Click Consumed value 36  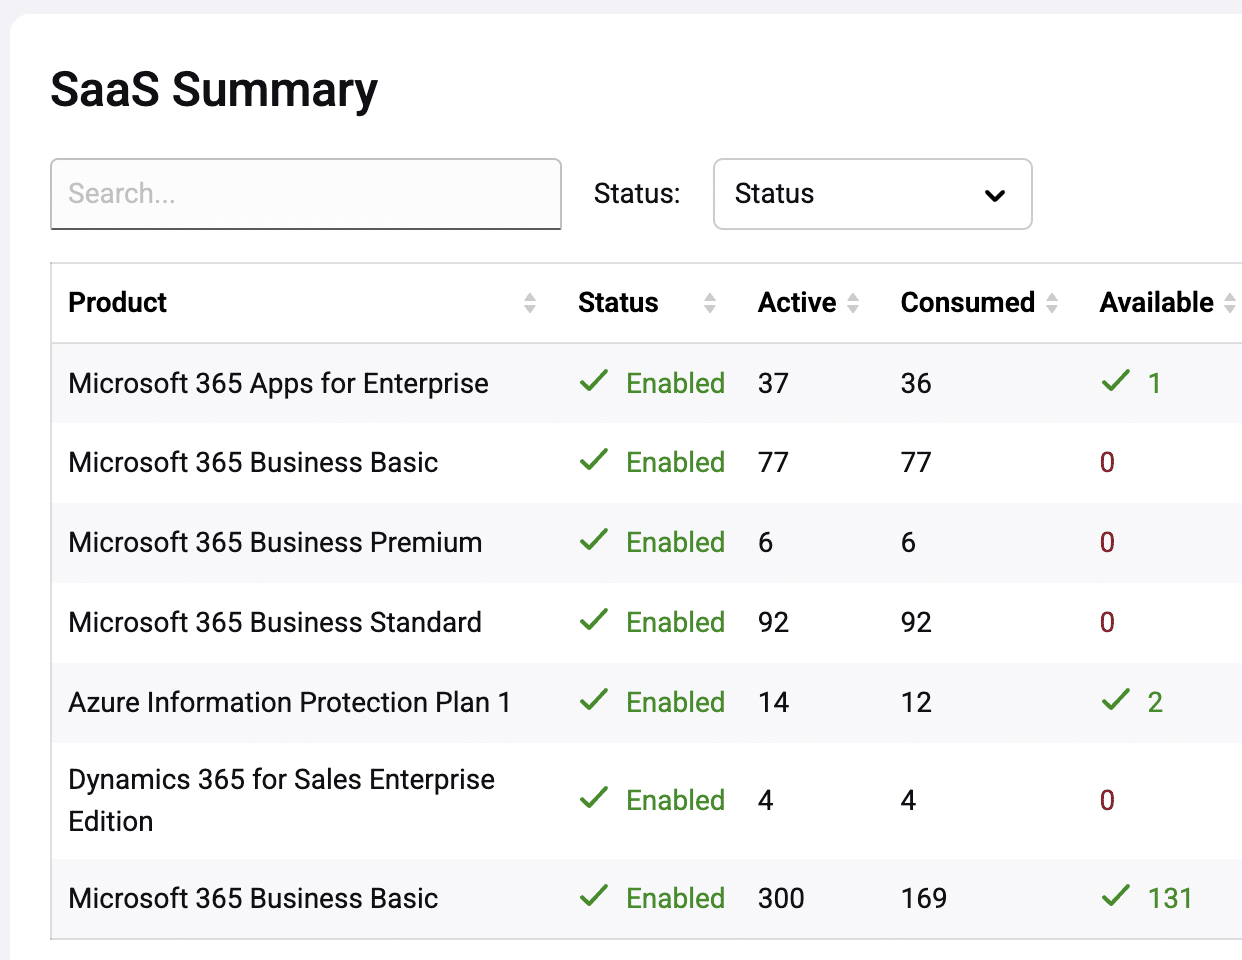tap(916, 383)
